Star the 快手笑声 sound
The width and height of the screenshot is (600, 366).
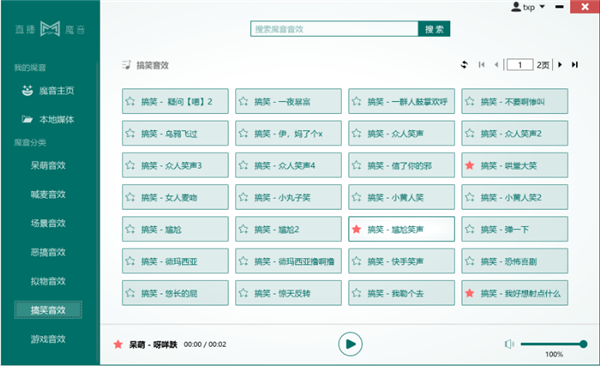point(357,261)
